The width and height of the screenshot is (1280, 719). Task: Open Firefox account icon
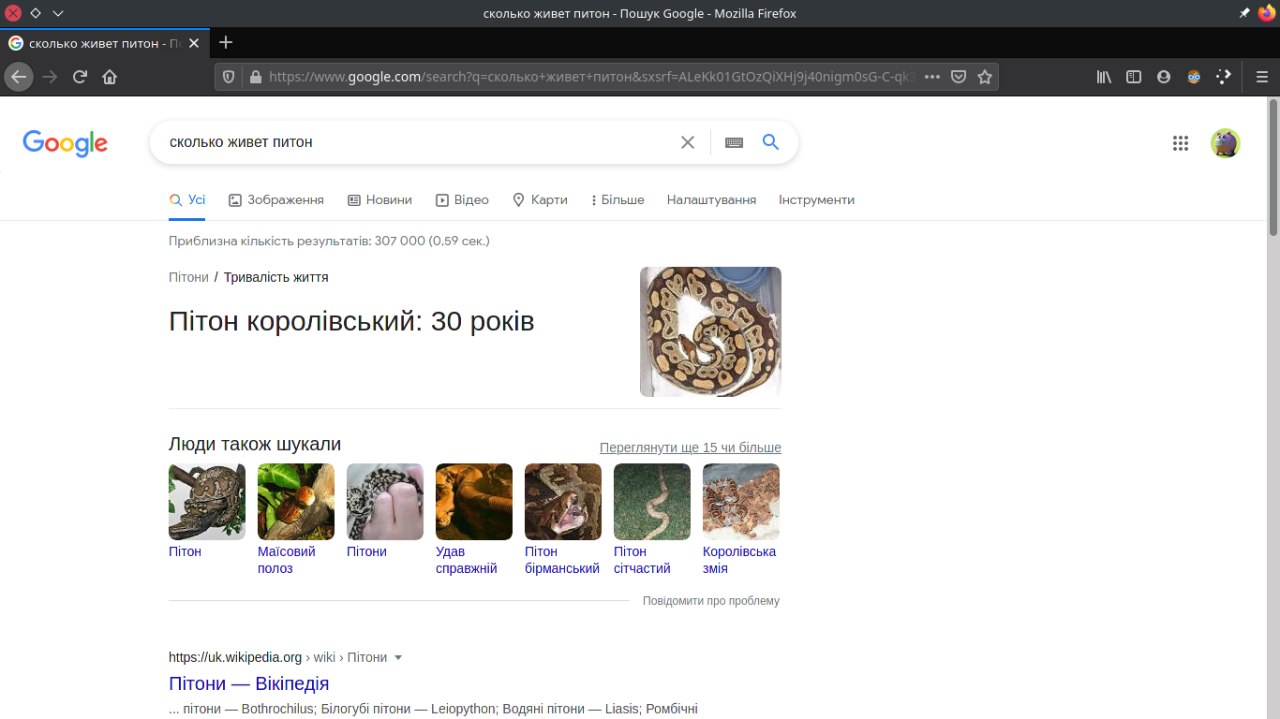pyautogui.click(x=1164, y=77)
